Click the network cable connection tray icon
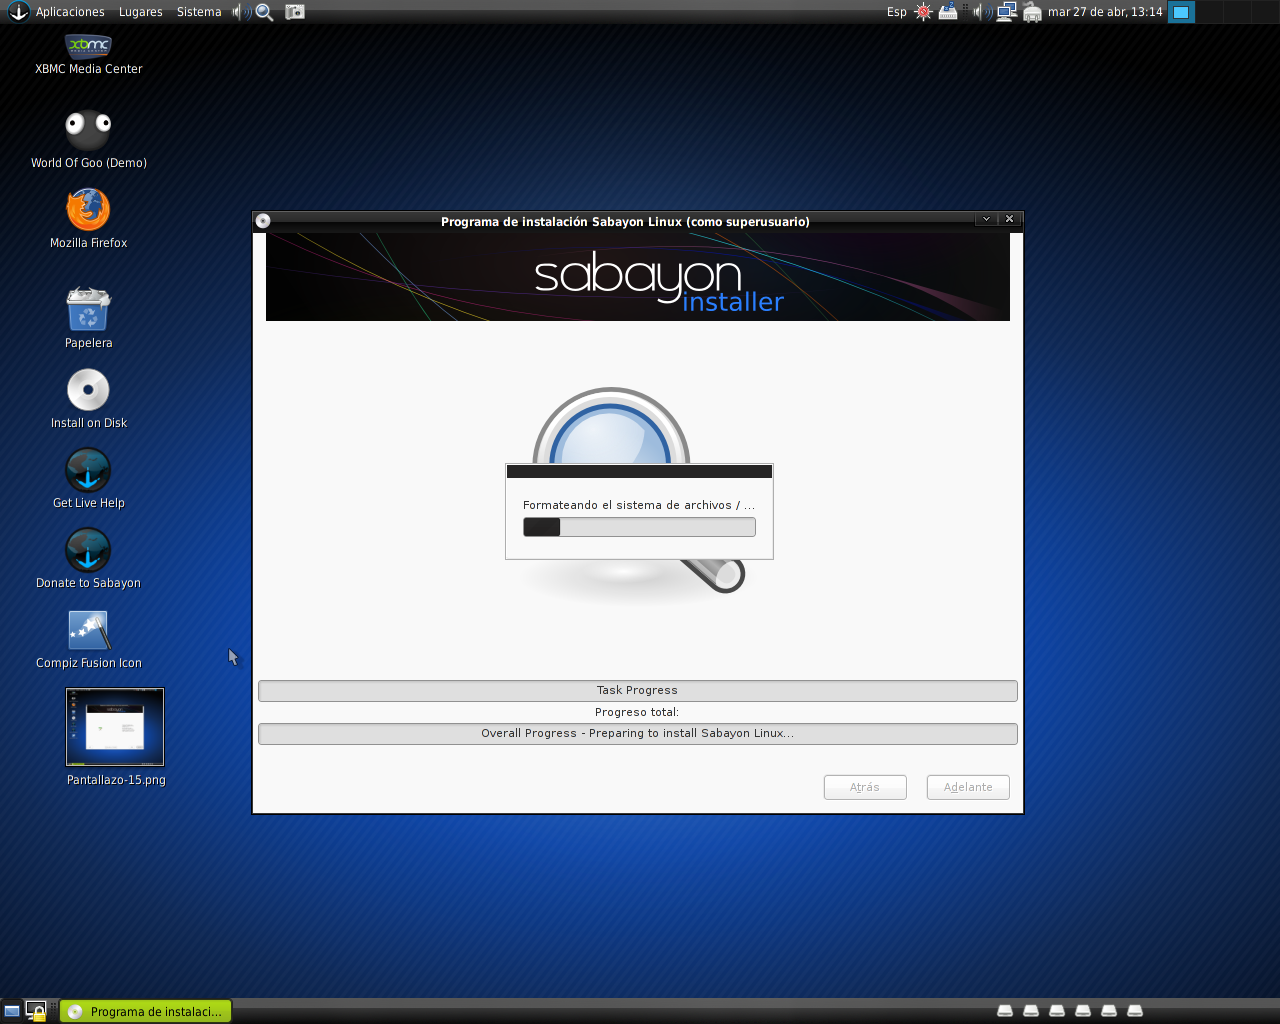 (1032, 12)
